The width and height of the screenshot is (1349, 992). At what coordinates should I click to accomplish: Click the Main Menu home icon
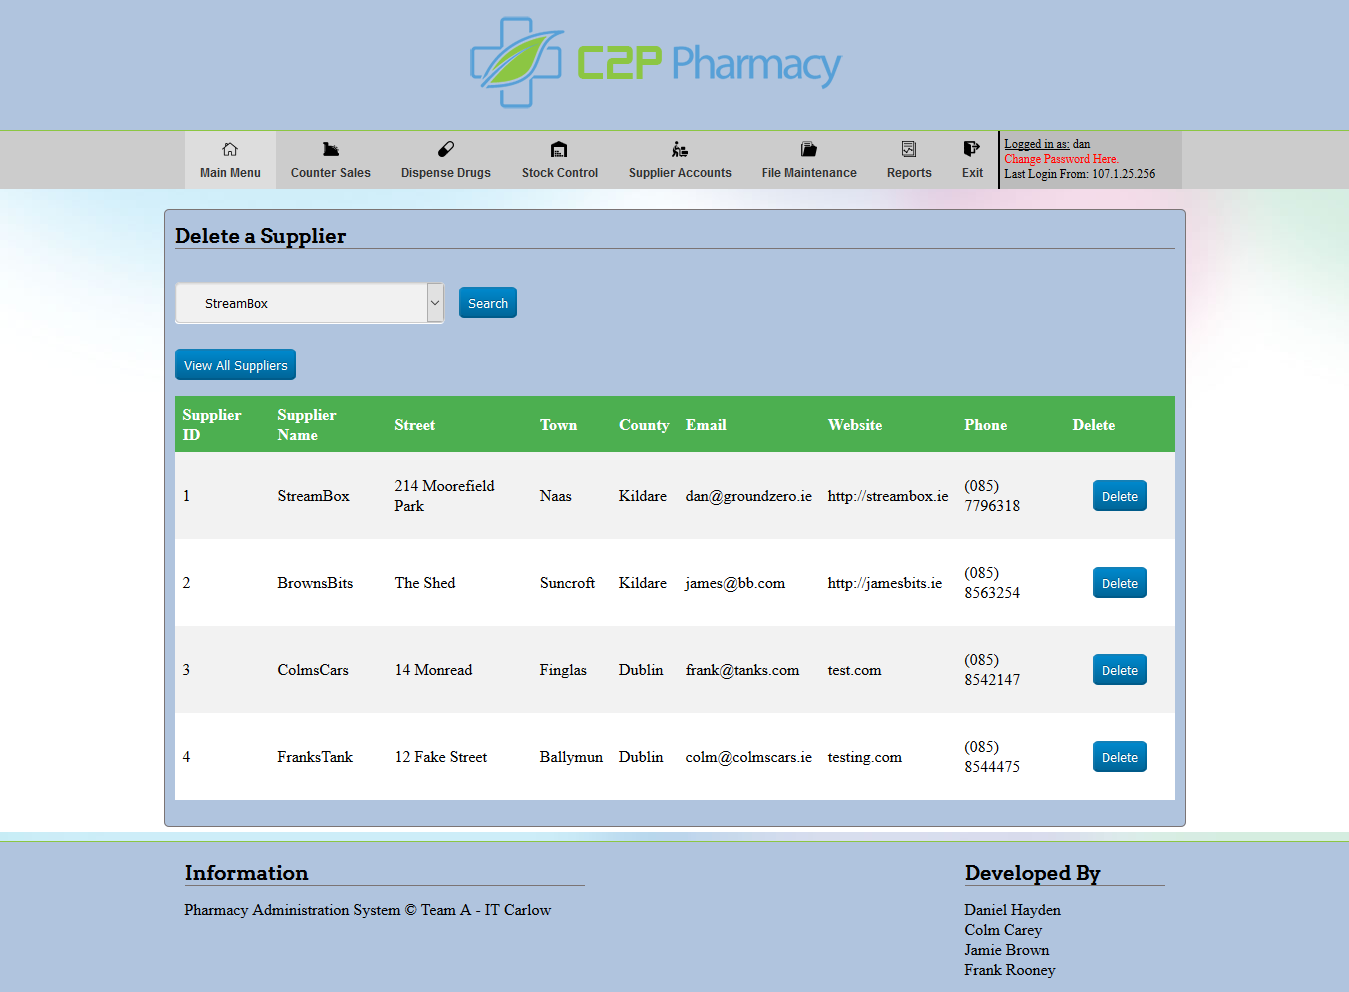[230, 150]
